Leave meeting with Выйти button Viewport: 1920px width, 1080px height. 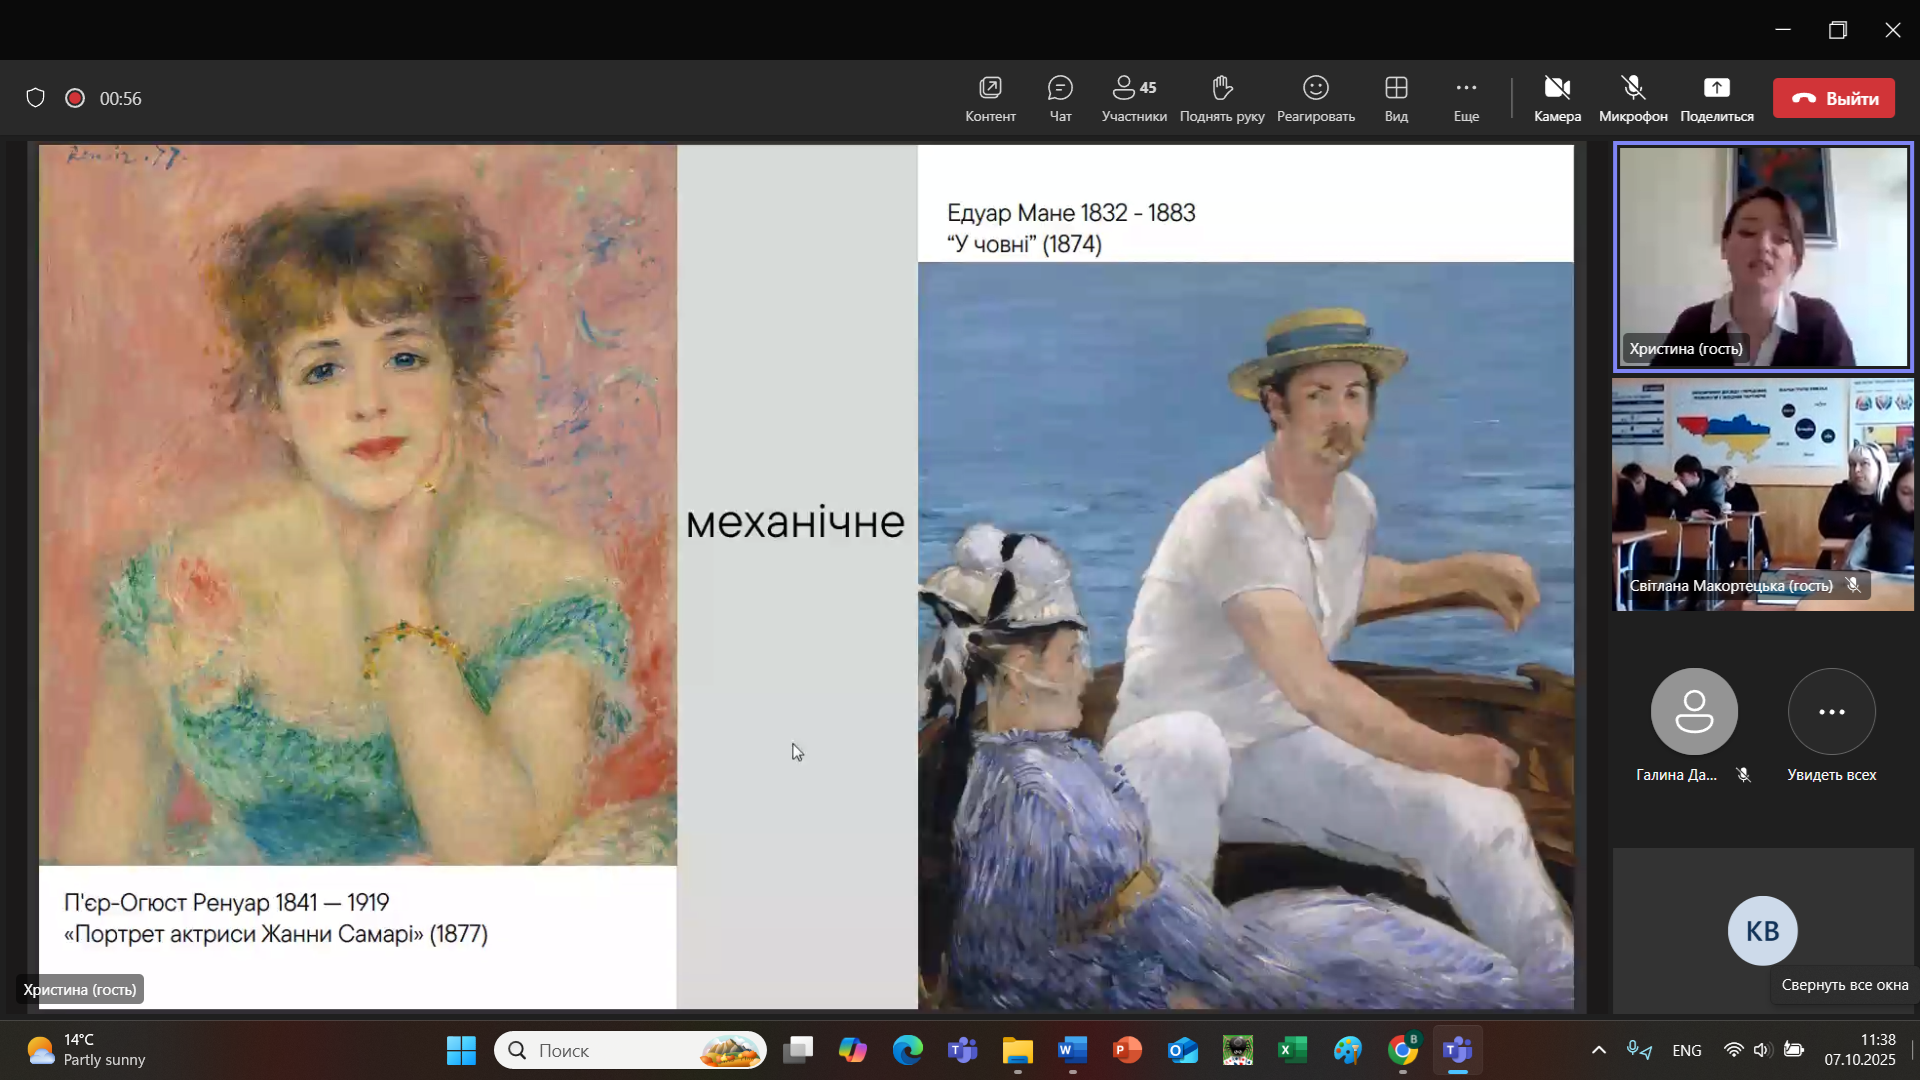pos(1833,98)
